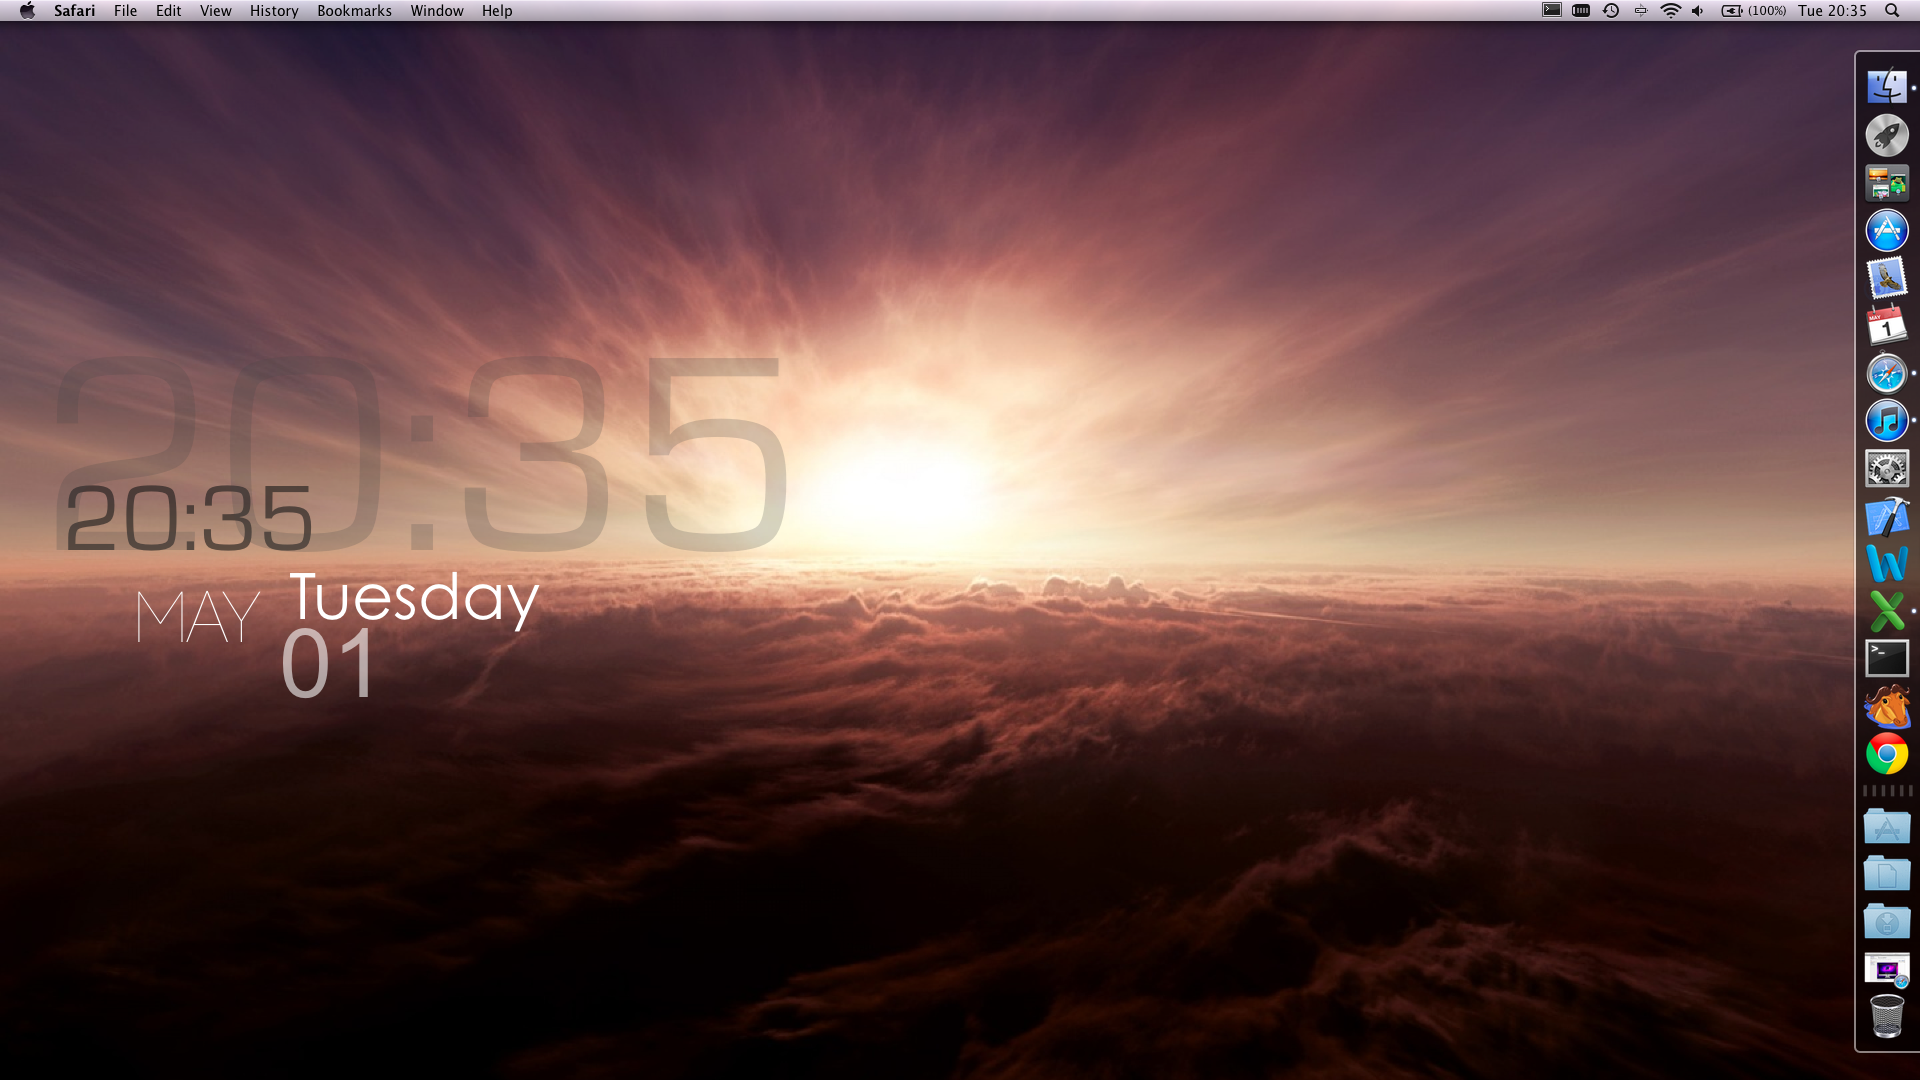Viewport: 1920px width, 1080px height.
Task: Open the Applications folder stack
Action: [1886, 827]
